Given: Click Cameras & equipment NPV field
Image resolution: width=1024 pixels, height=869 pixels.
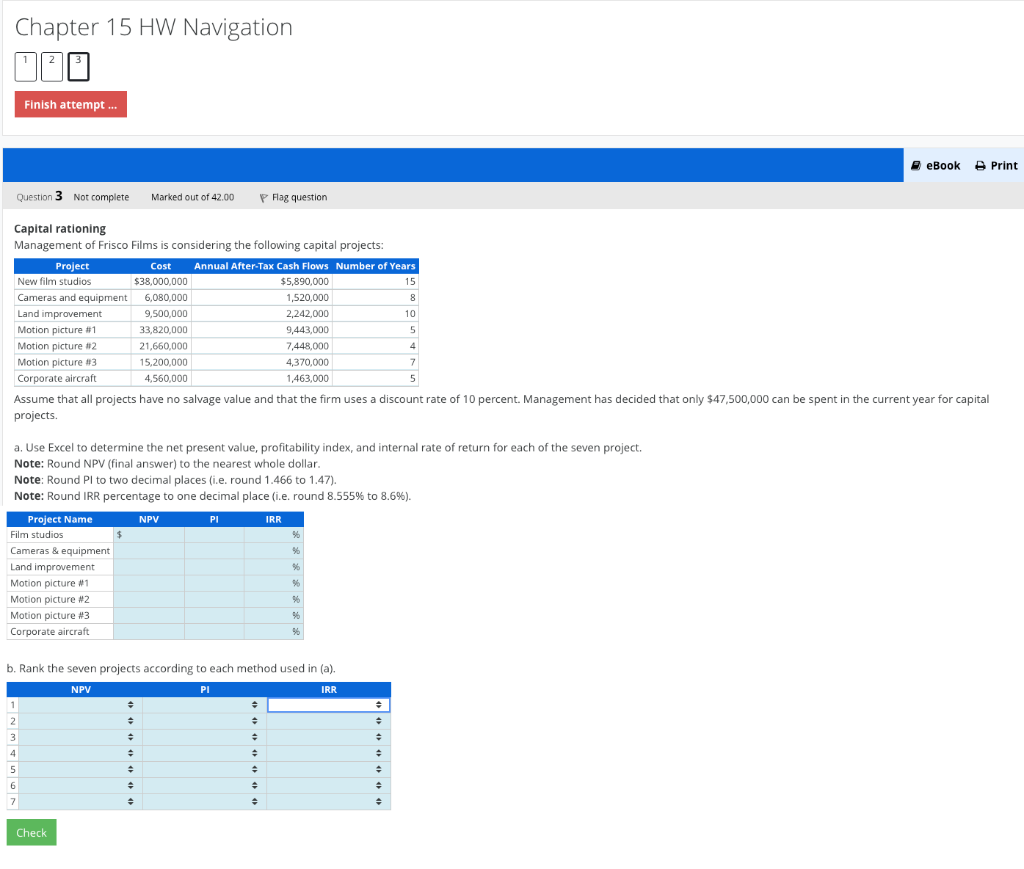Looking at the screenshot, I should [149, 551].
